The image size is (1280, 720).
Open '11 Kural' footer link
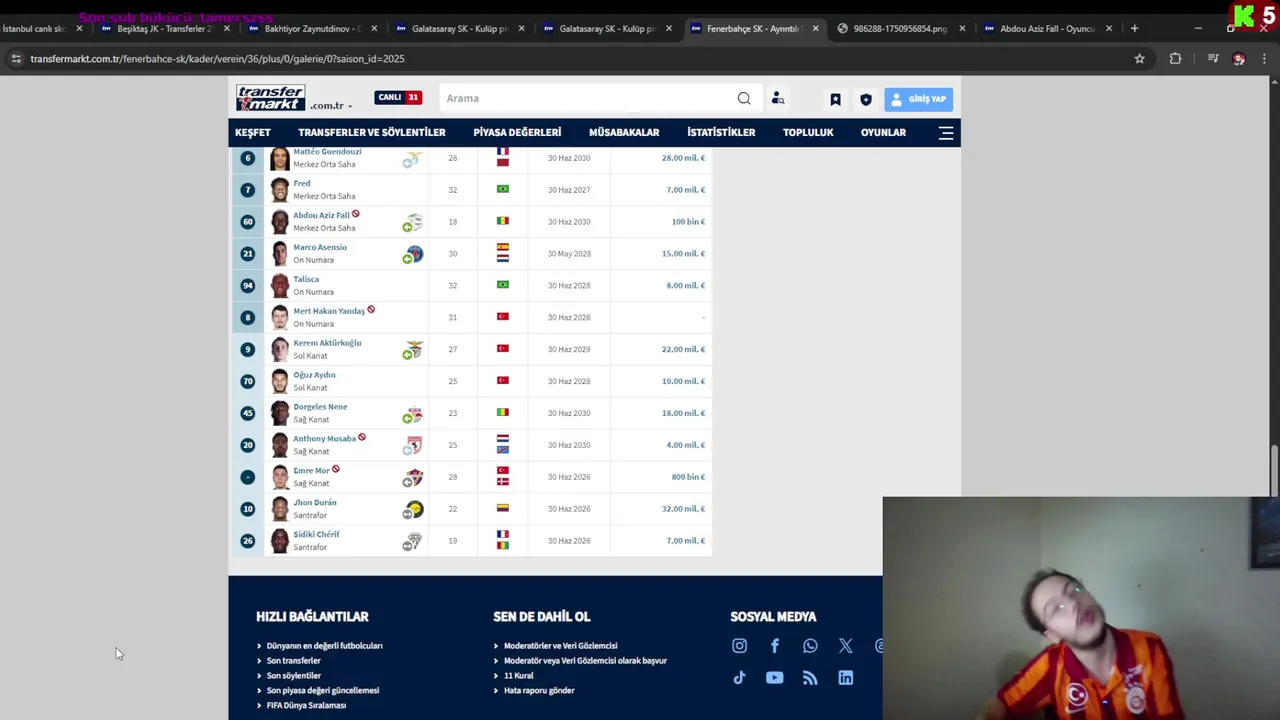518,676
